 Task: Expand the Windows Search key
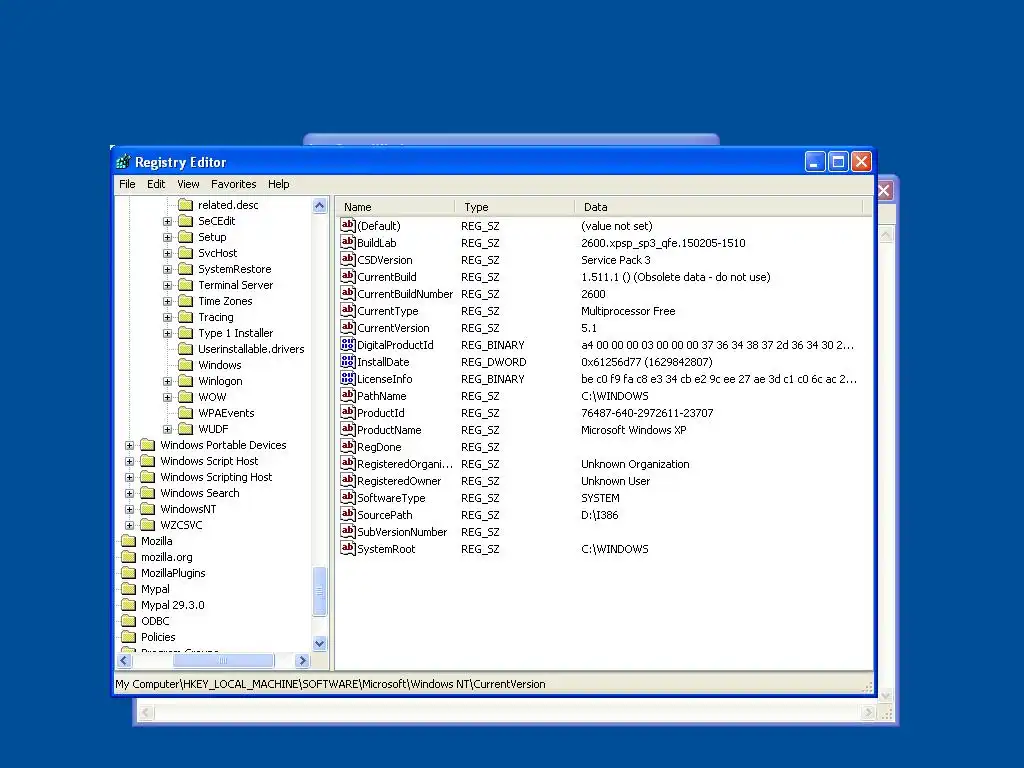129,493
